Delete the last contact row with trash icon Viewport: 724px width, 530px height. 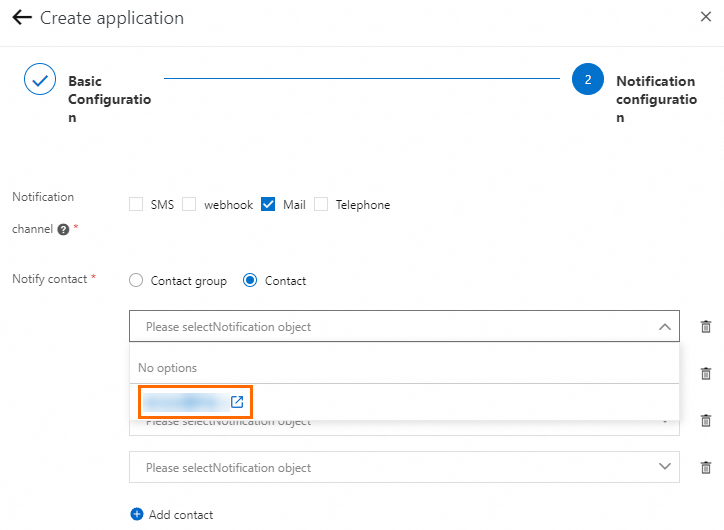(706, 467)
